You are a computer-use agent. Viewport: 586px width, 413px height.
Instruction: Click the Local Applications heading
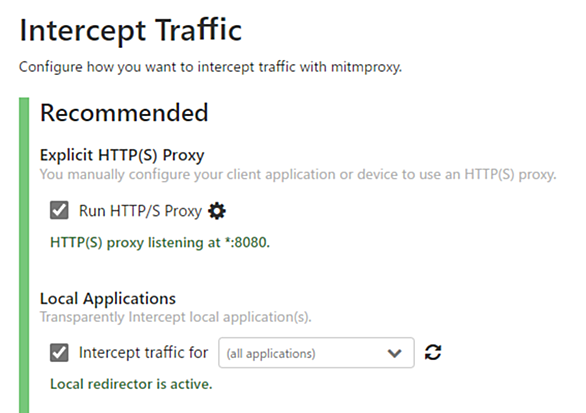coord(108,299)
